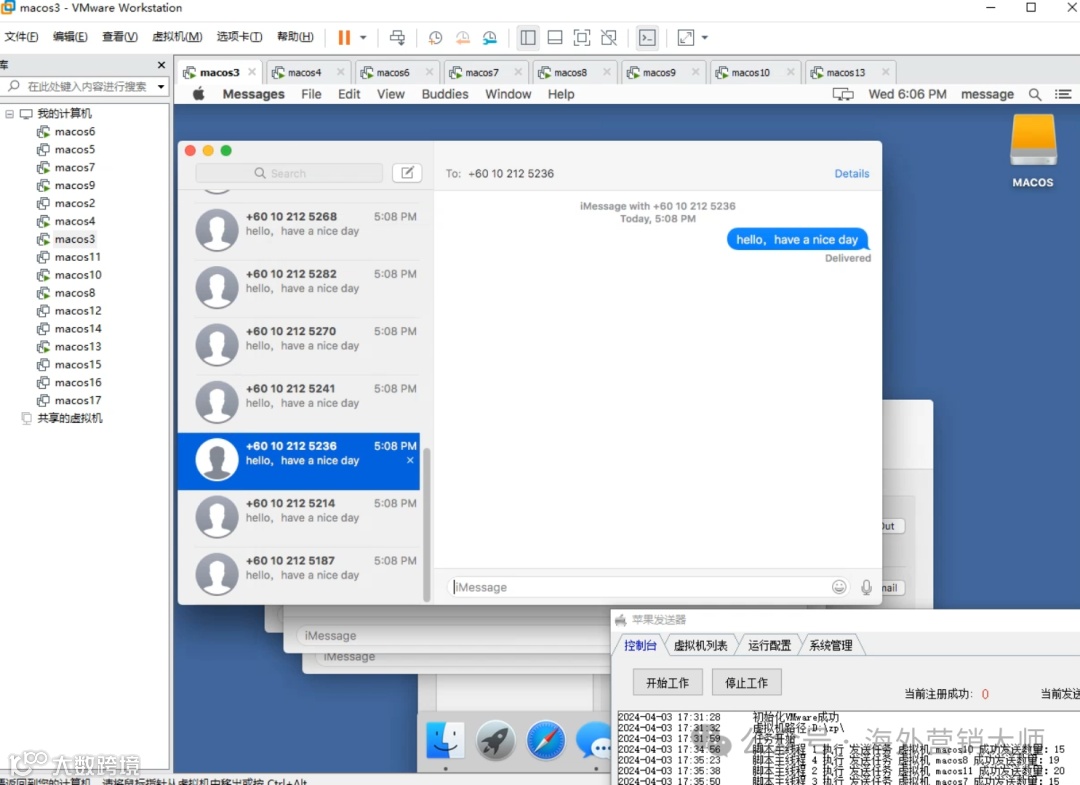
Task: Open the emoji picker smiley icon
Action: point(839,587)
